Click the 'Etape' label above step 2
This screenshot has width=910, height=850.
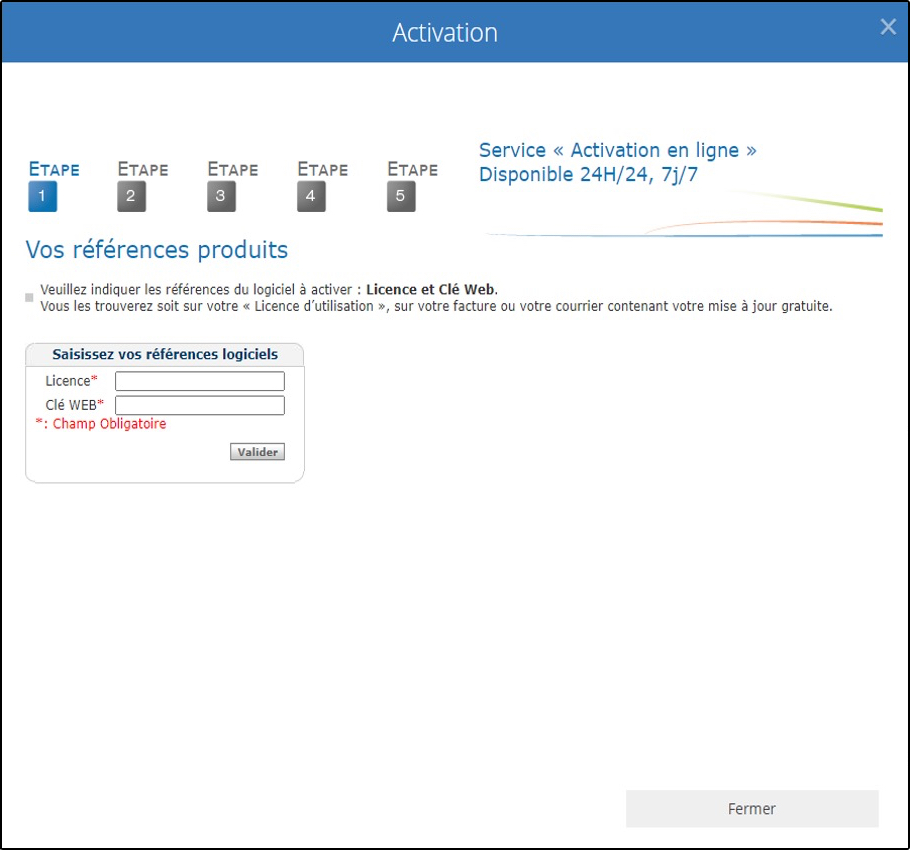click(x=143, y=169)
